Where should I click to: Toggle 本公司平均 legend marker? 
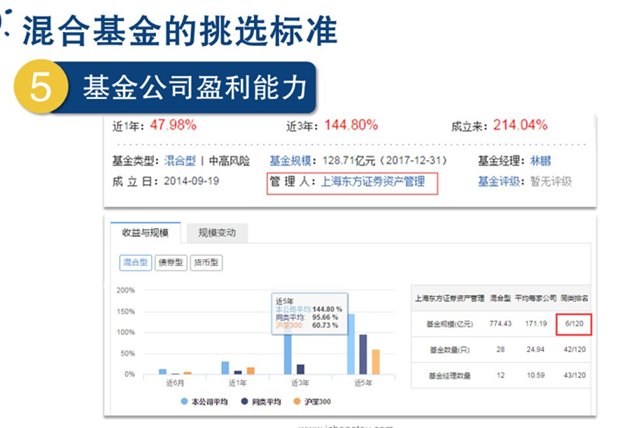tap(184, 401)
